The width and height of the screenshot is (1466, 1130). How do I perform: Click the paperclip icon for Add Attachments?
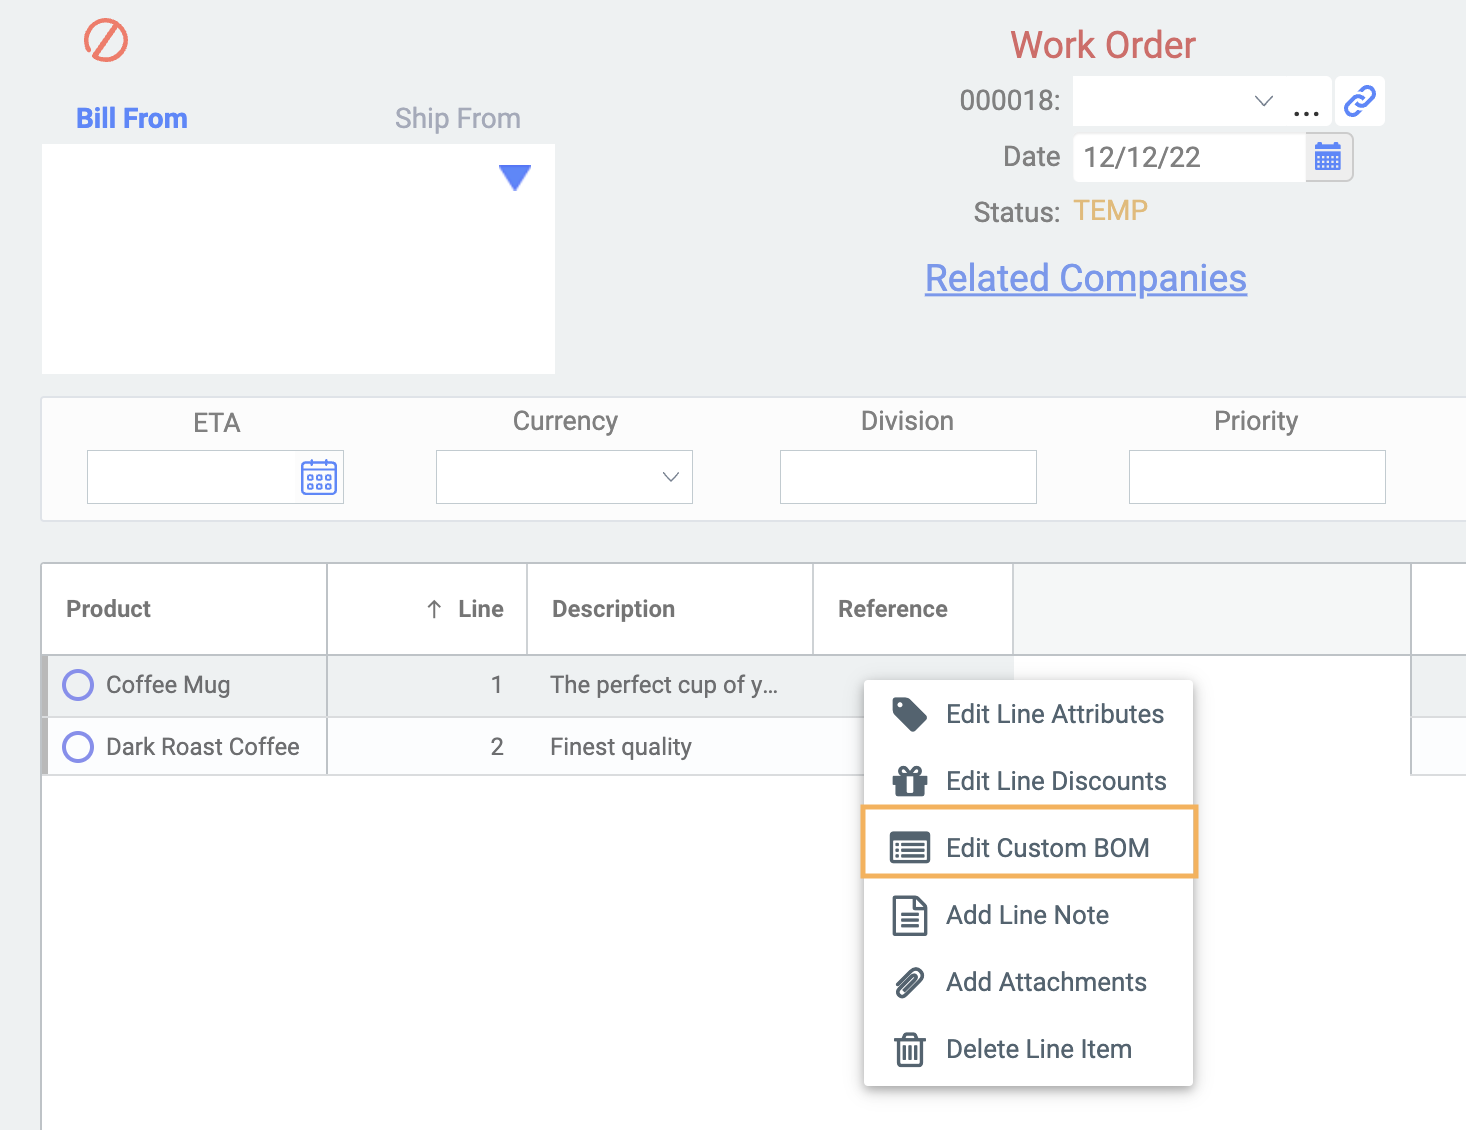910,982
